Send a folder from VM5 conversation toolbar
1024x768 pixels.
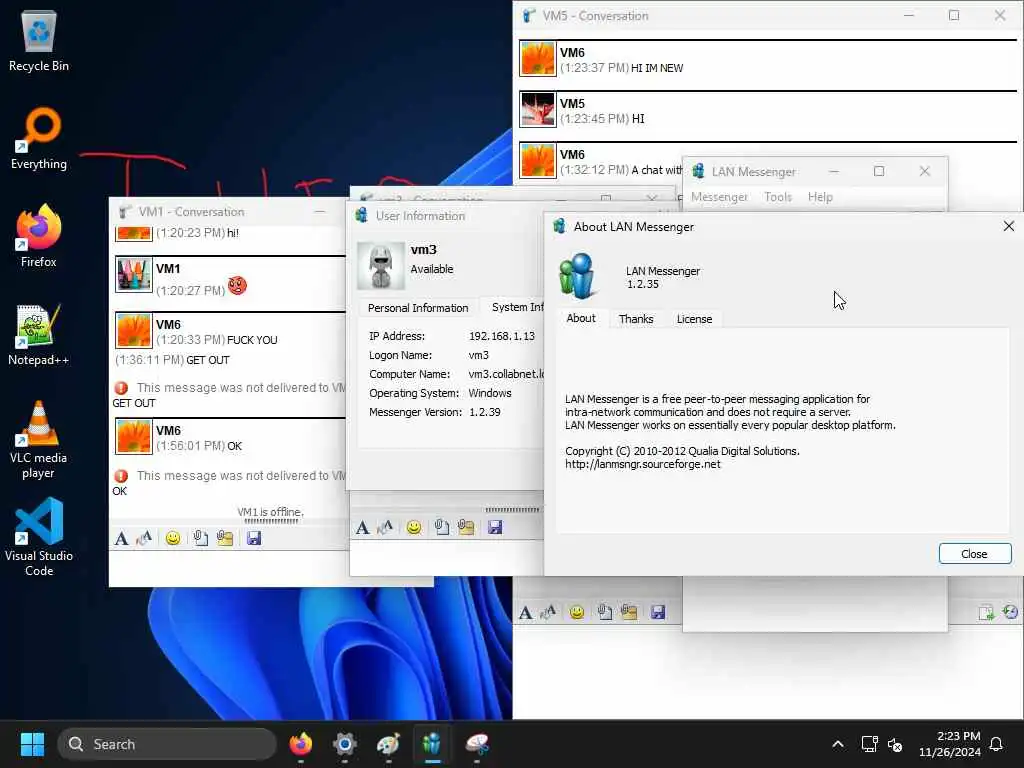click(x=630, y=613)
